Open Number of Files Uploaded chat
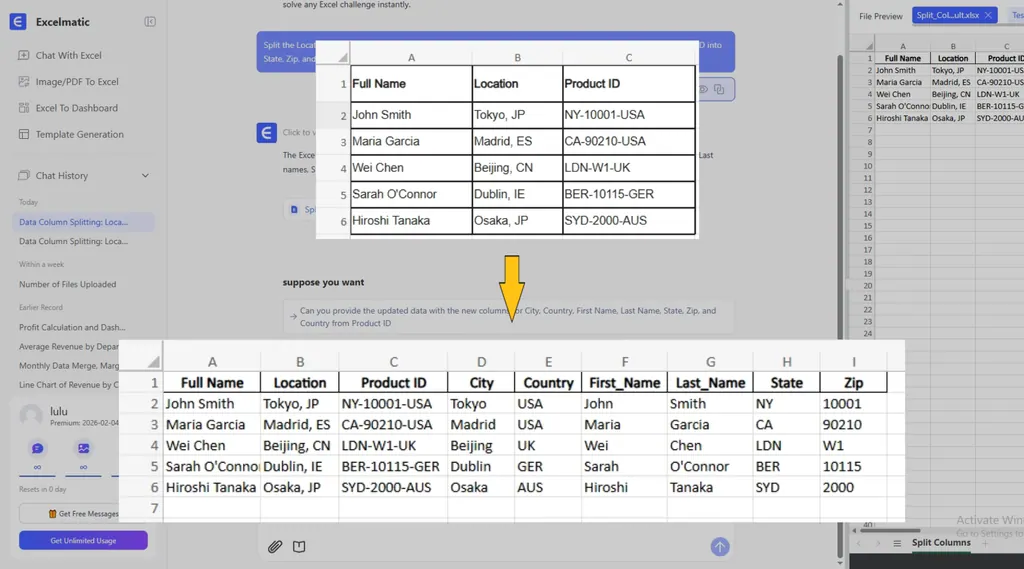 tap(67, 284)
